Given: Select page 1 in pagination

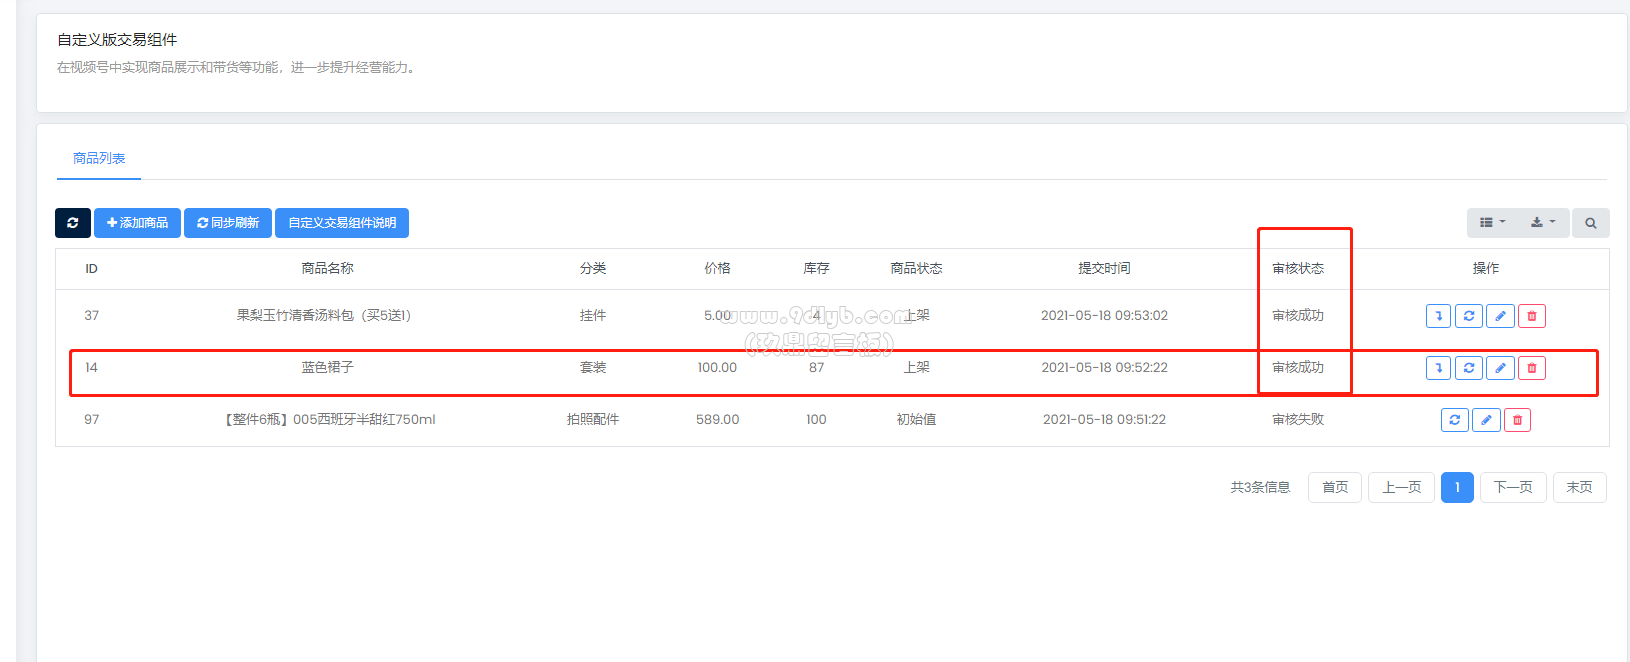Looking at the screenshot, I should tap(1457, 487).
